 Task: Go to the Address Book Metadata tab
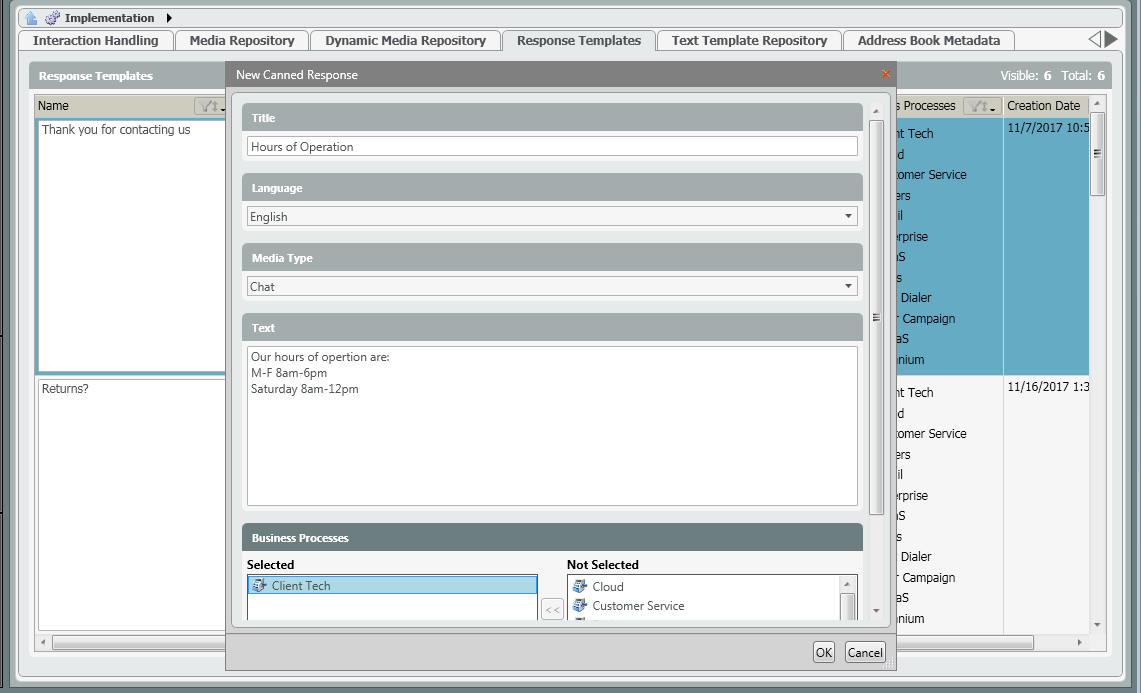tap(929, 41)
